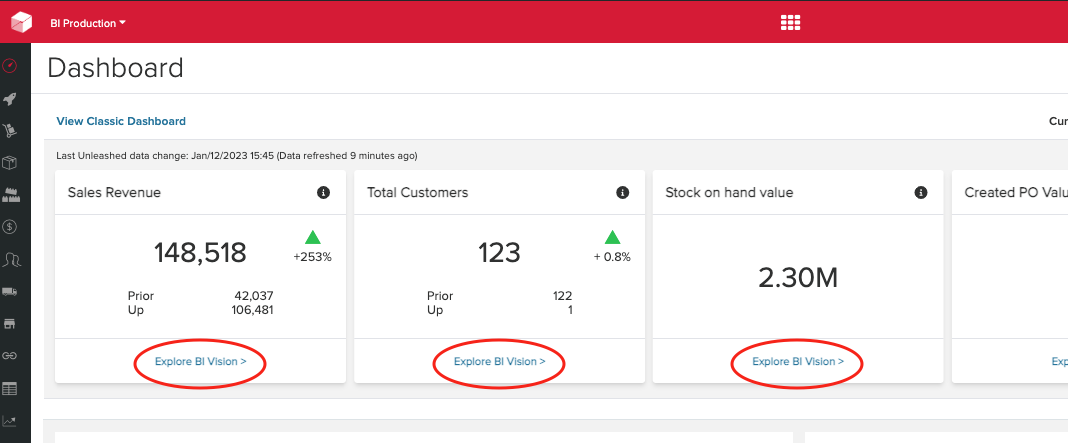Open the BI Production account dropdown
This screenshot has width=1068, height=443.
click(88, 23)
